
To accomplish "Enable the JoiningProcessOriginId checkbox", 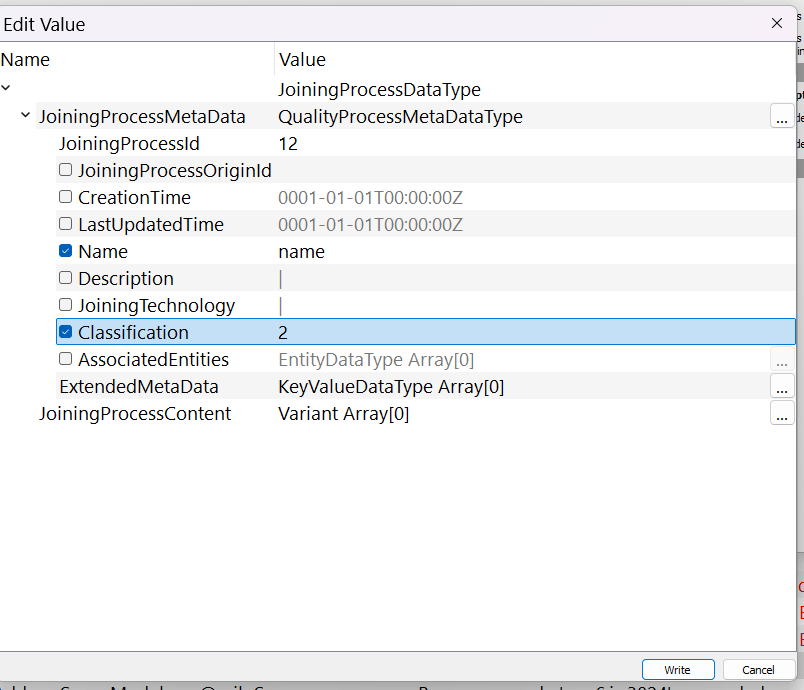I will click(x=66, y=171).
